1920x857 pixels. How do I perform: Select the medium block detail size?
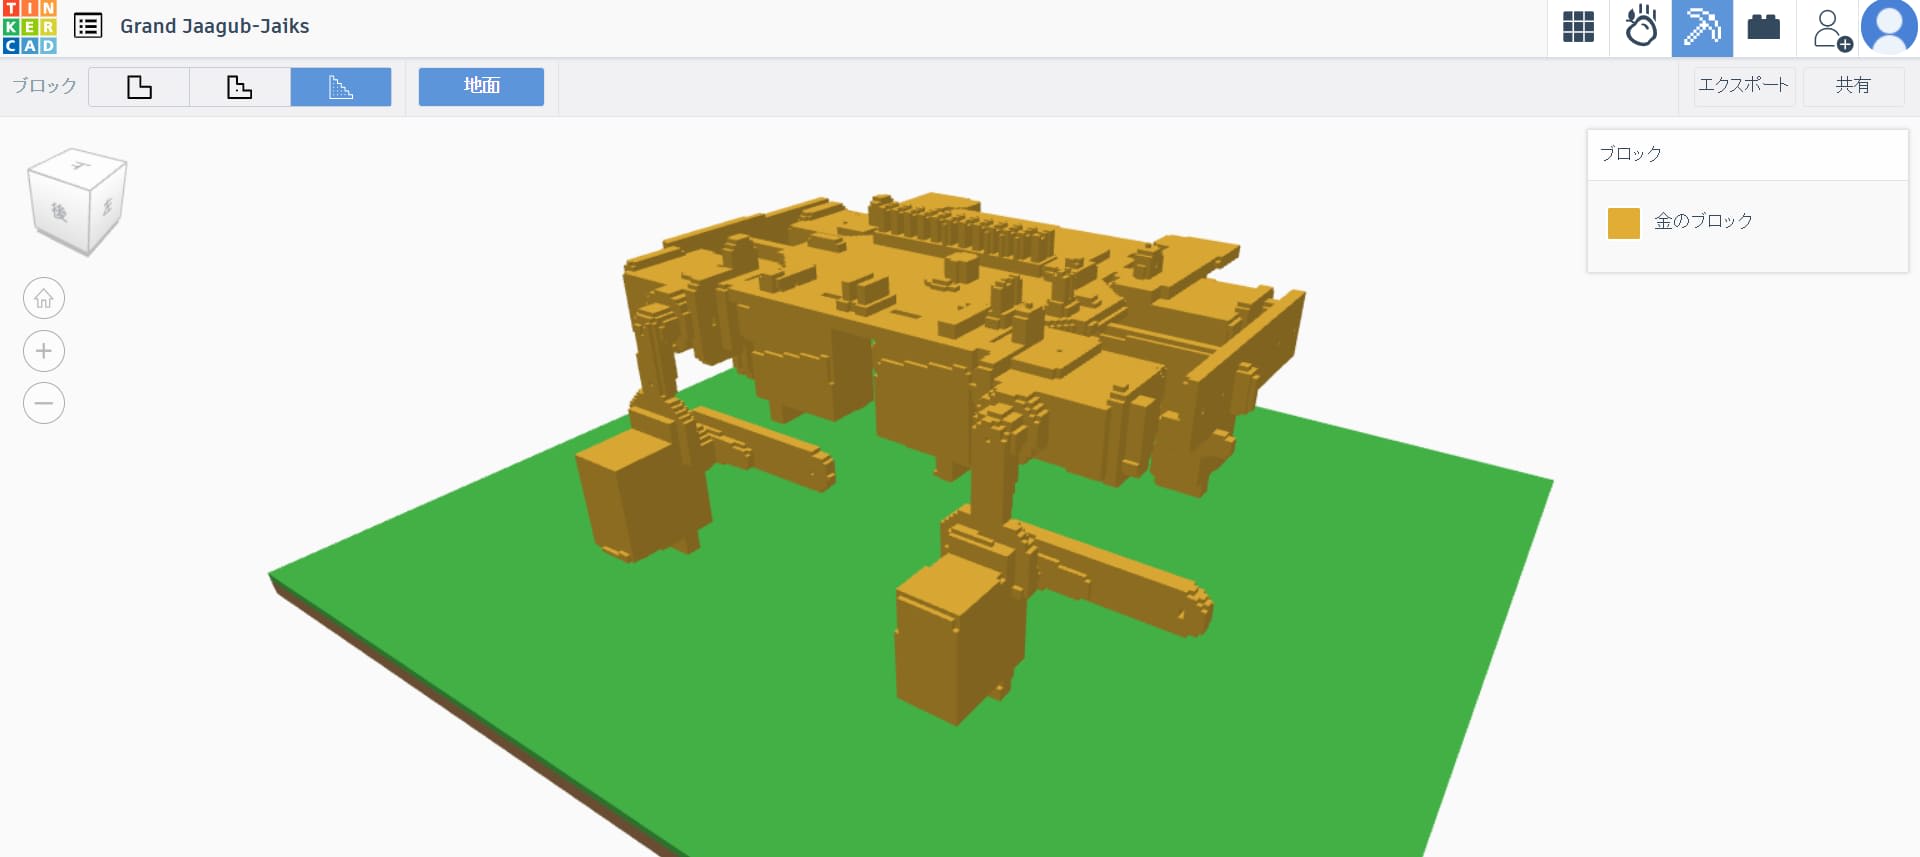[240, 87]
